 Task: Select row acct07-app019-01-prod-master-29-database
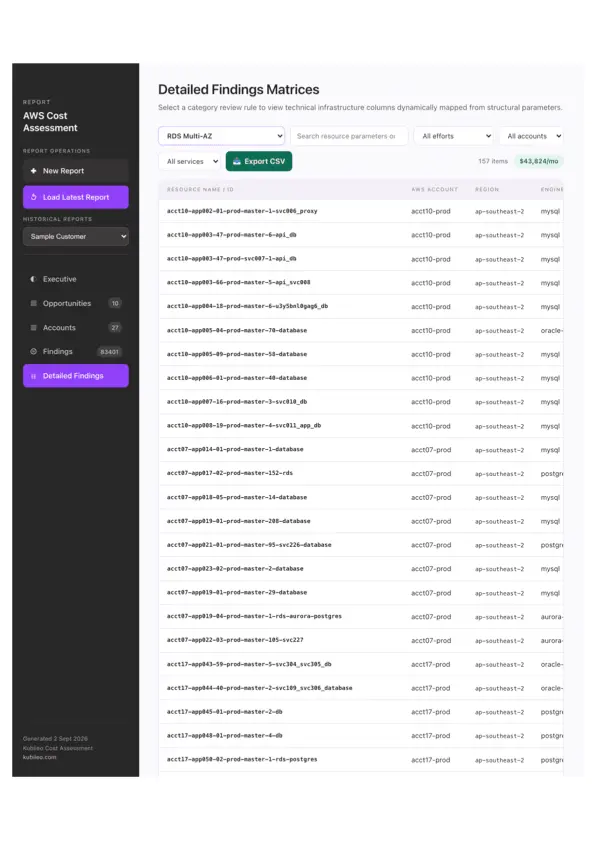point(361,593)
